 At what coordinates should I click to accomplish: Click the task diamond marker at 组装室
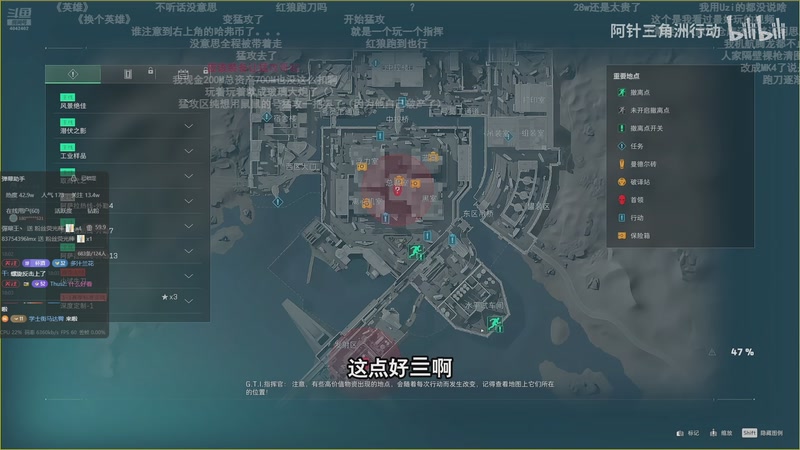[x=508, y=136]
